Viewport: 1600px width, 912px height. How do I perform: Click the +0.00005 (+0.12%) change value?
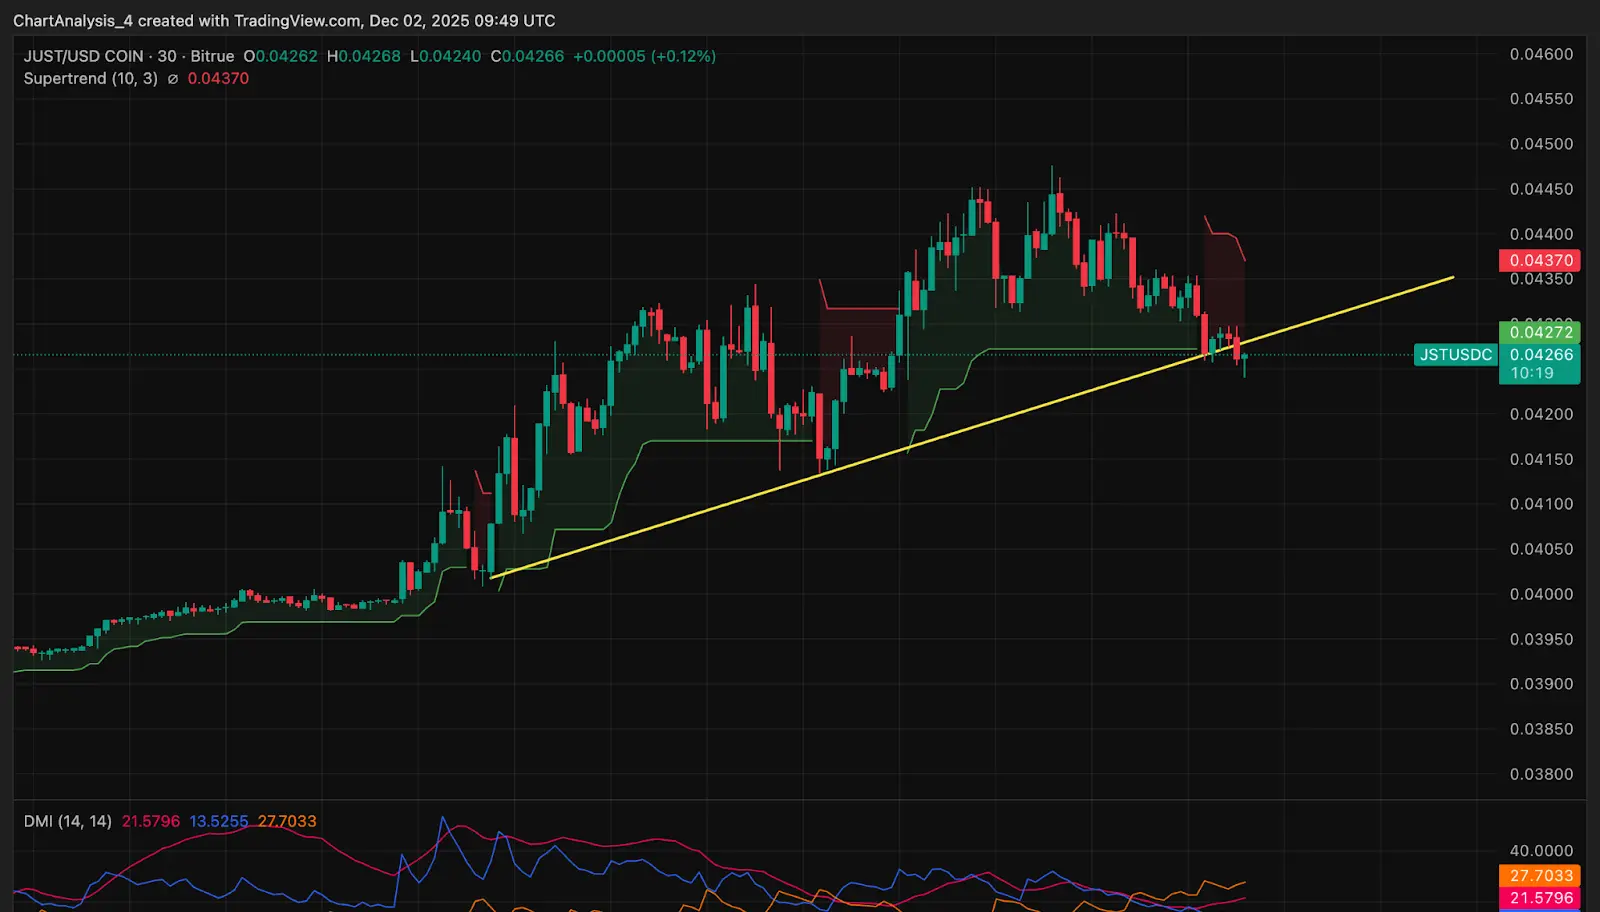(x=644, y=56)
